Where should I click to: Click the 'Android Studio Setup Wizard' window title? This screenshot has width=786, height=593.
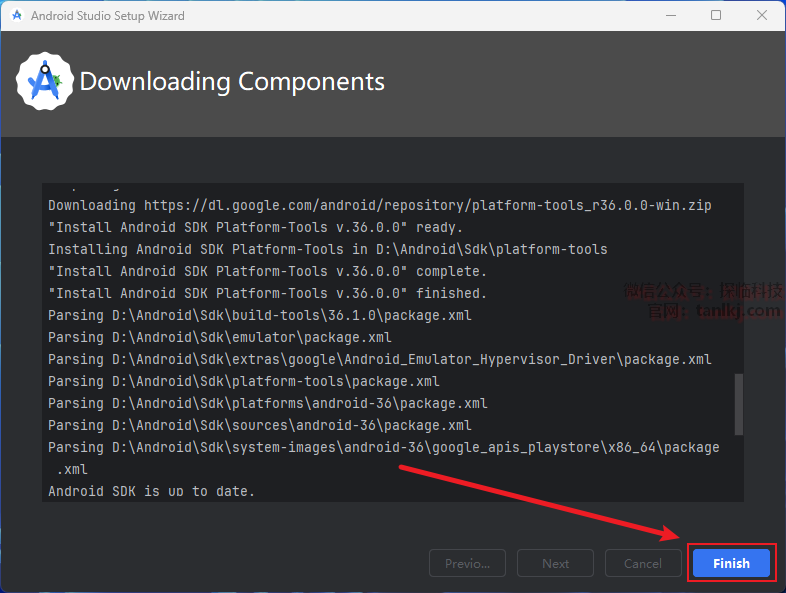108,16
